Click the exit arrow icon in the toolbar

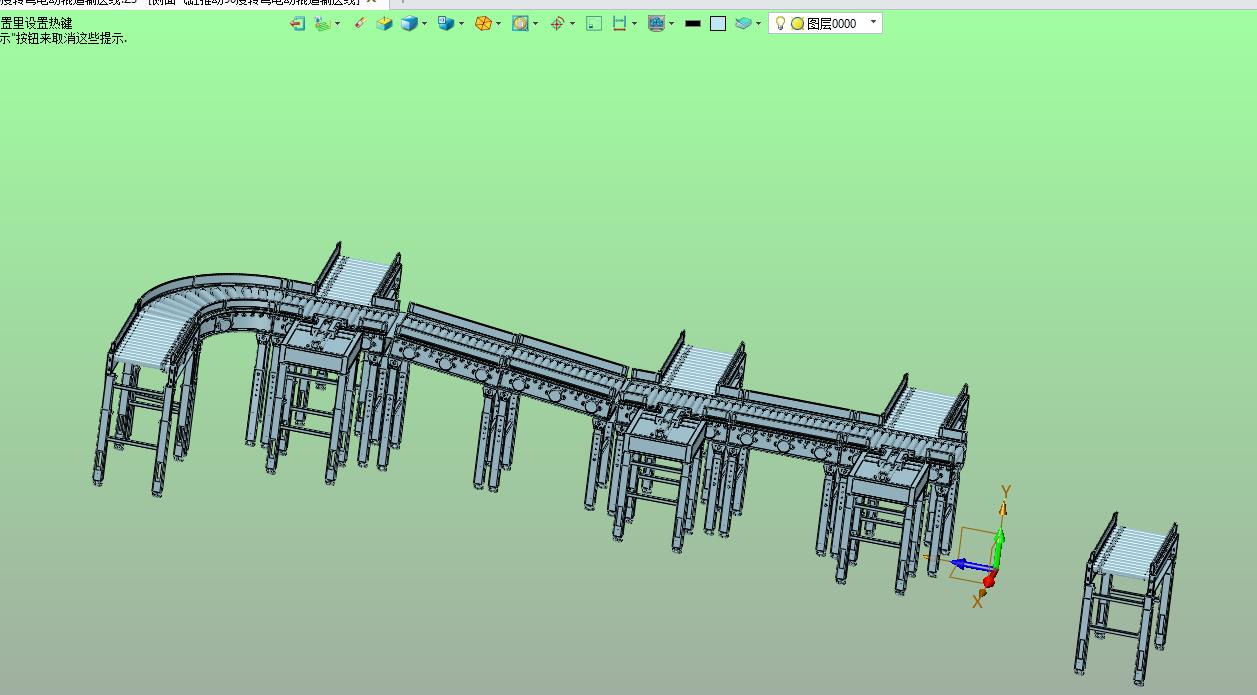[297, 23]
